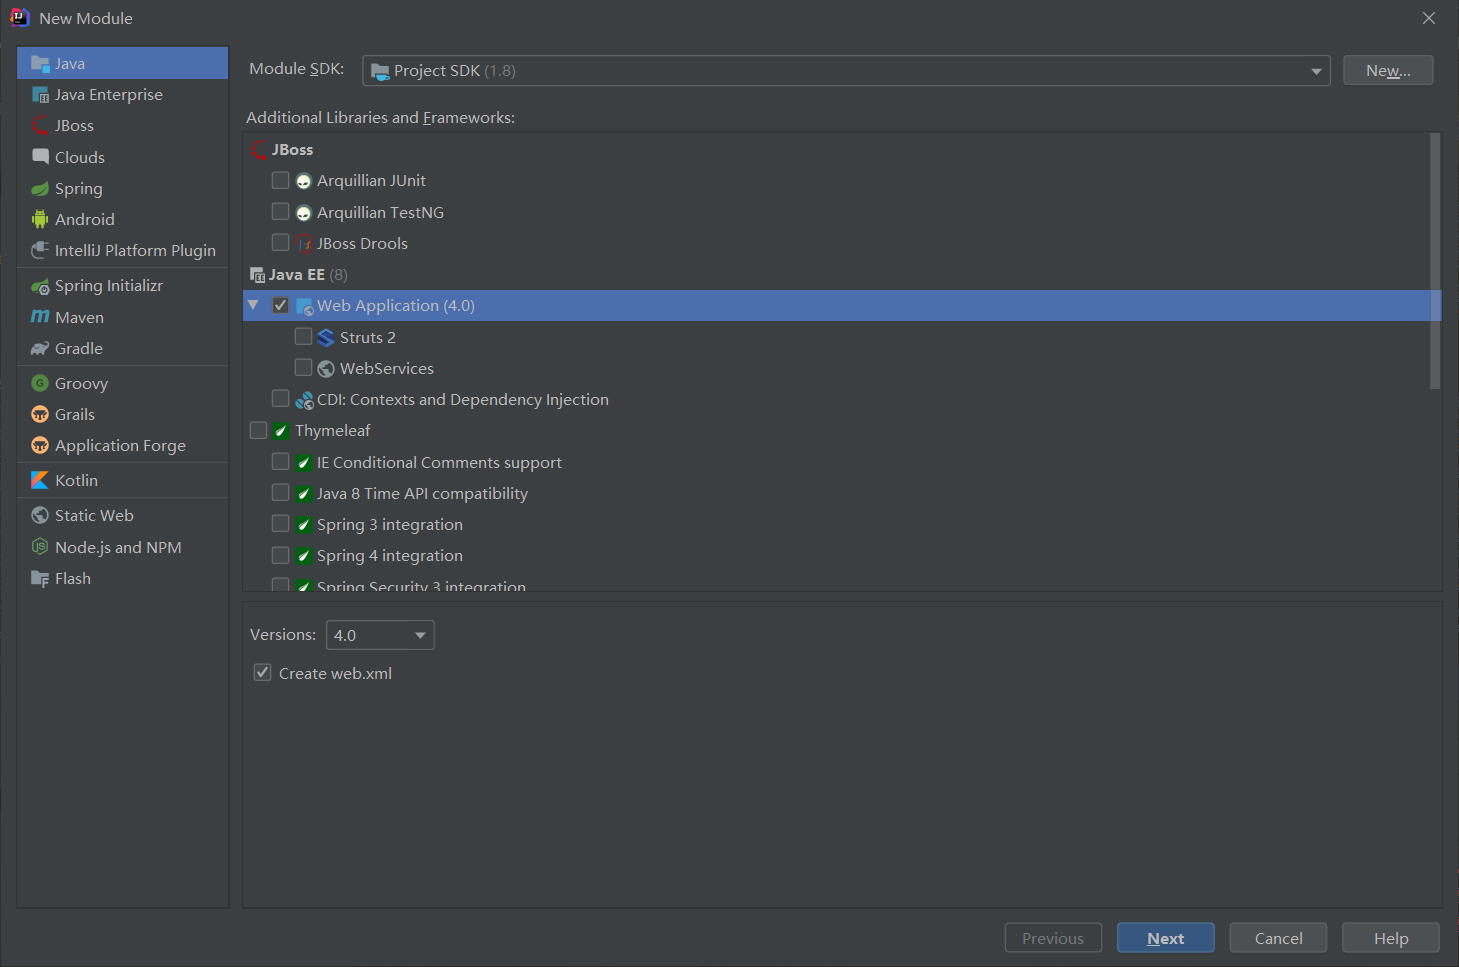Enable IE Conditional Comments support checkbox

281,462
